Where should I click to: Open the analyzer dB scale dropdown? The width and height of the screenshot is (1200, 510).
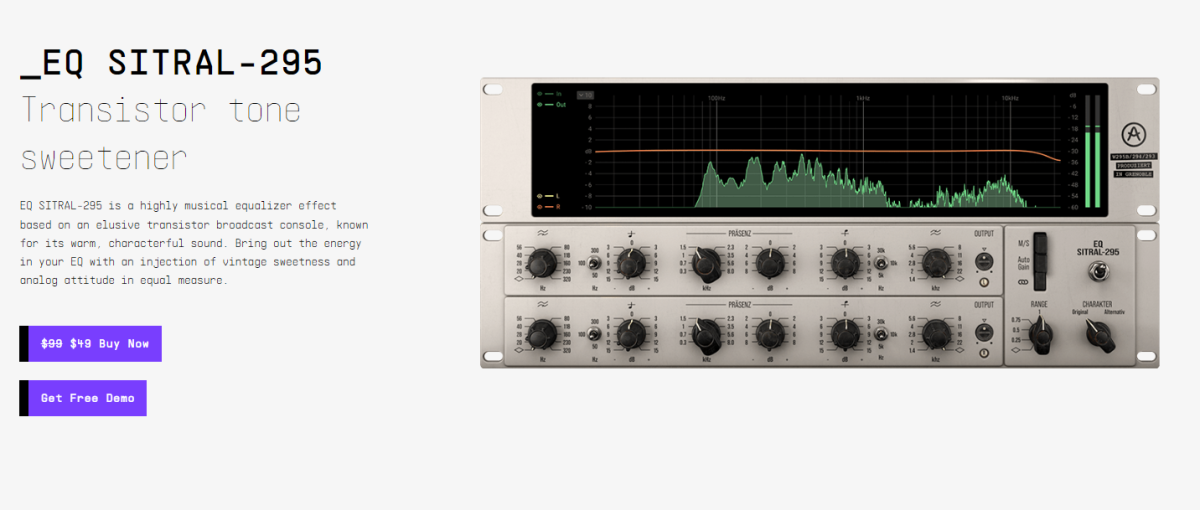[x=585, y=95]
